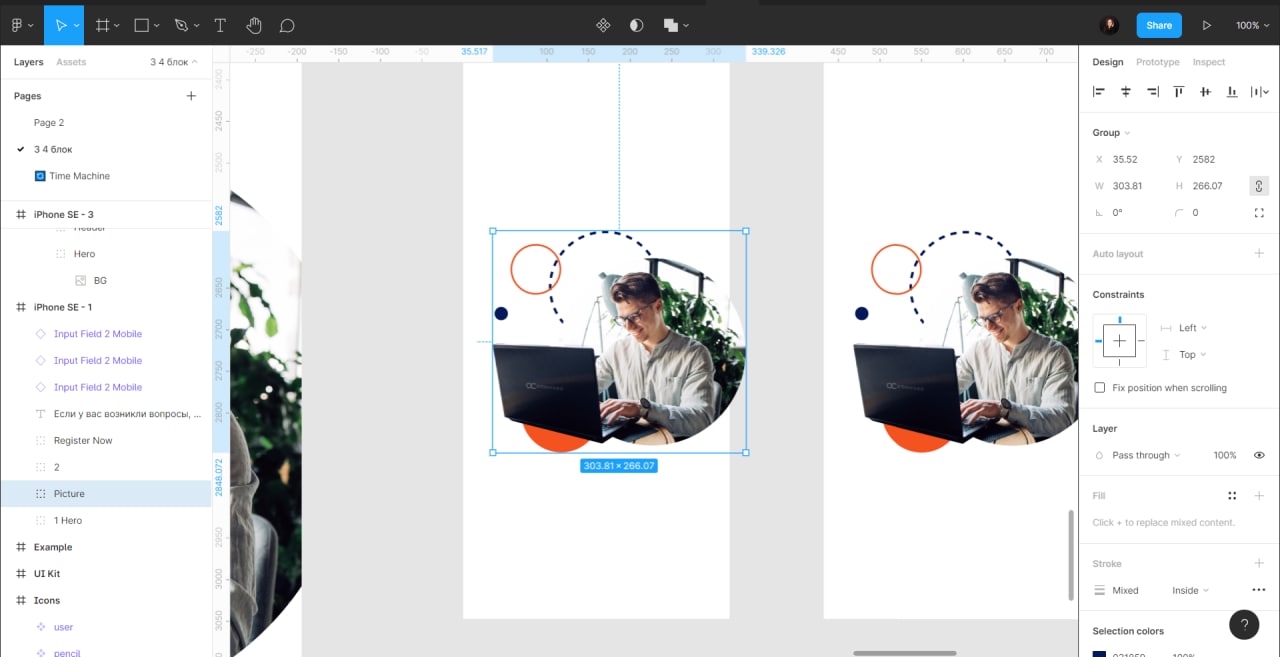Image resolution: width=1280 pixels, height=657 pixels.
Task: Select the Hand tool
Action: point(254,25)
